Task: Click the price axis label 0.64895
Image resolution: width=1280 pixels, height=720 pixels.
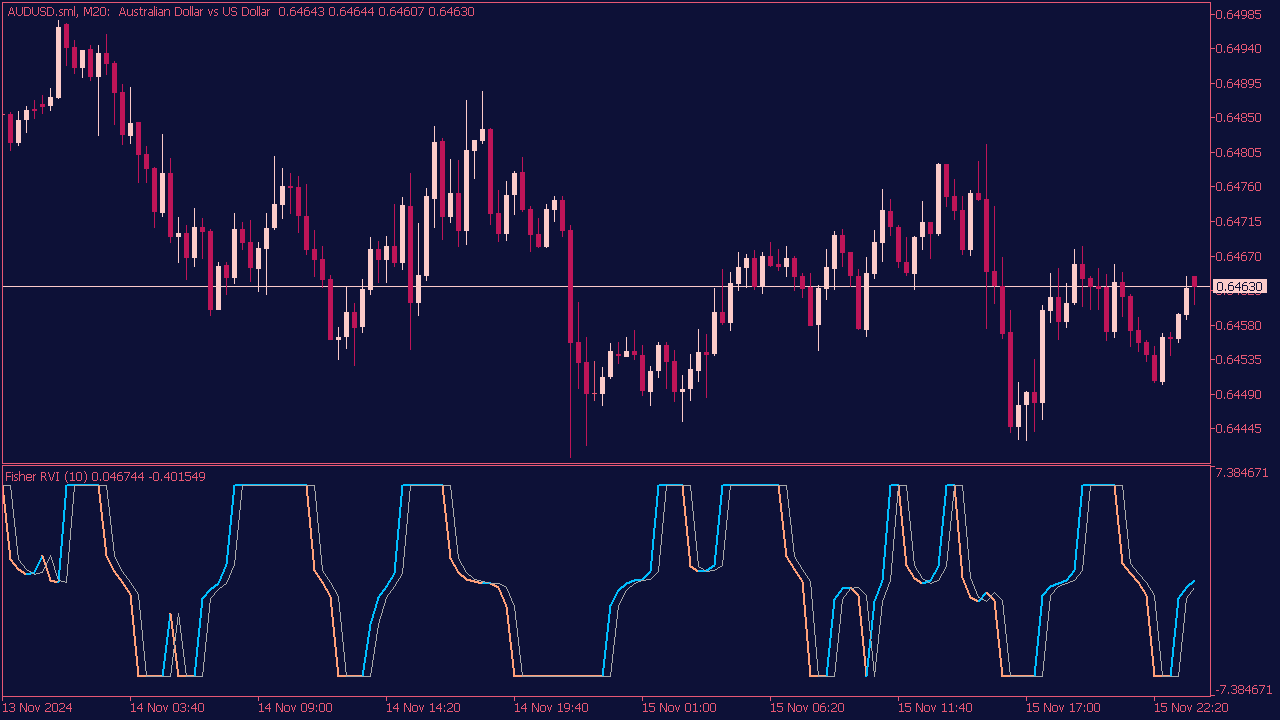Action: 1237,83
